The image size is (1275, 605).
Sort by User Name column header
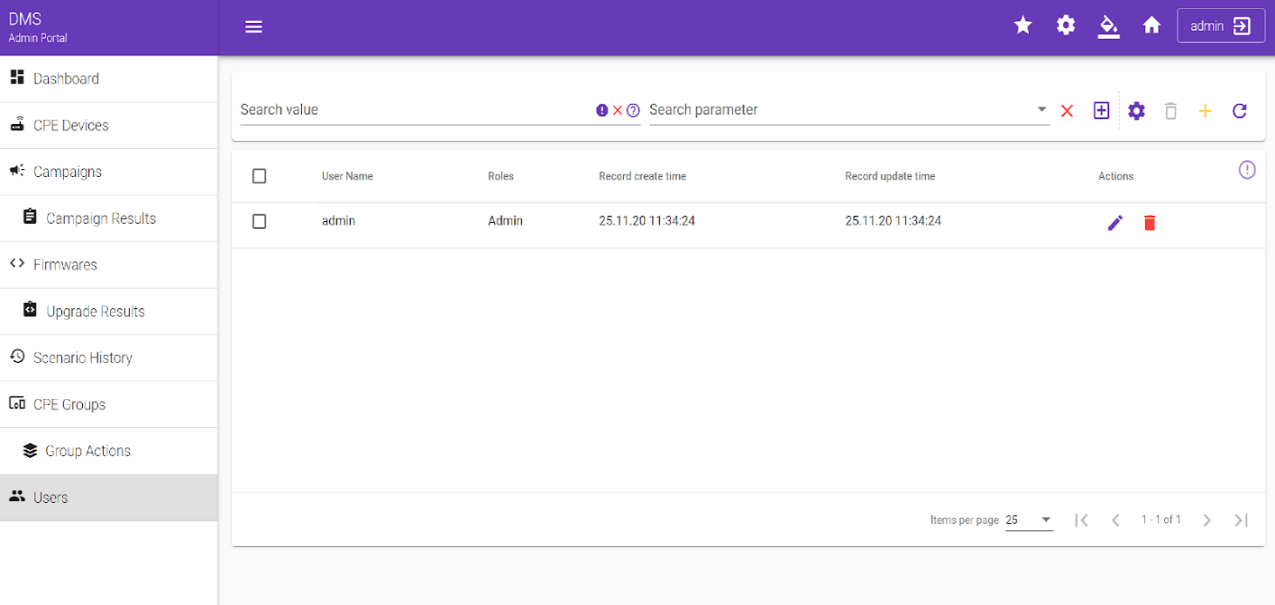point(347,176)
